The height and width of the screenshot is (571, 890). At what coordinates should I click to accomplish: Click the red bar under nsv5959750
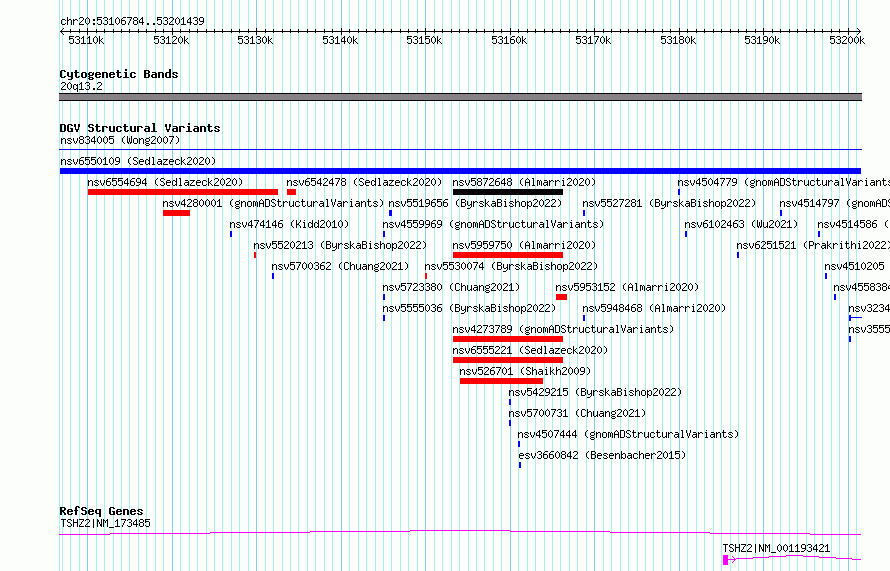click(508, 255)
